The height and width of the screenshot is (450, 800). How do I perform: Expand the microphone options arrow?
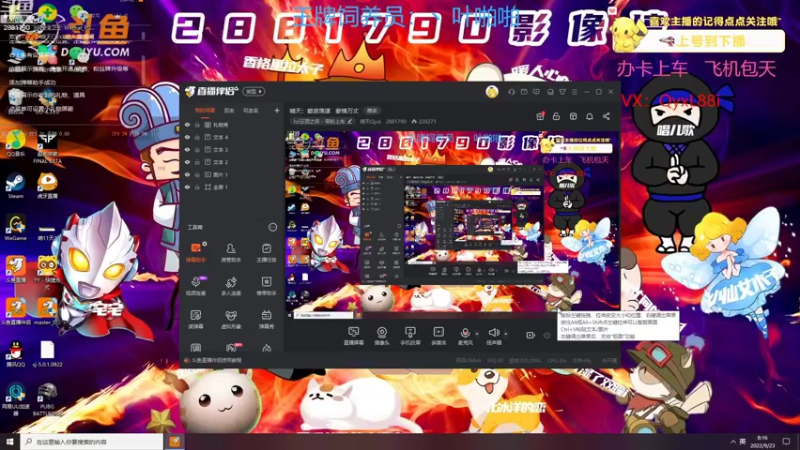tap(477, 334)
